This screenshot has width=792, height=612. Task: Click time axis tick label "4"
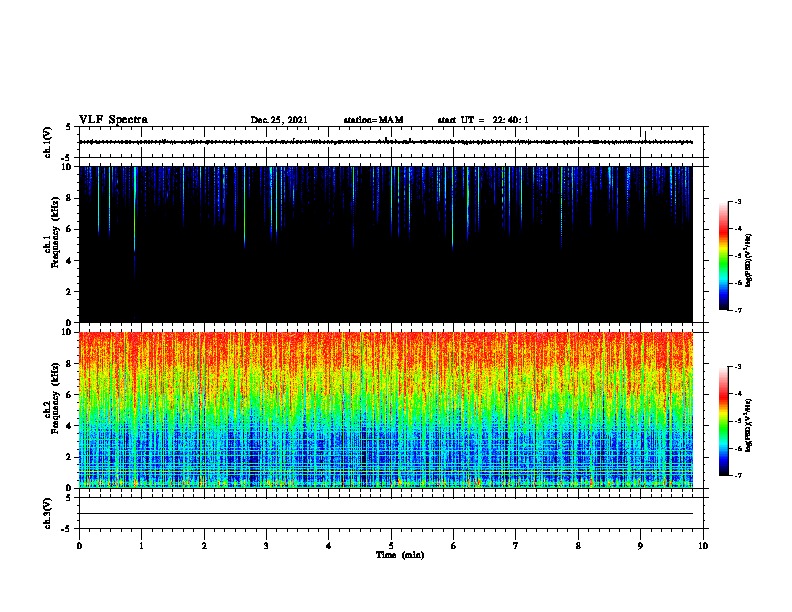[329, 546]
